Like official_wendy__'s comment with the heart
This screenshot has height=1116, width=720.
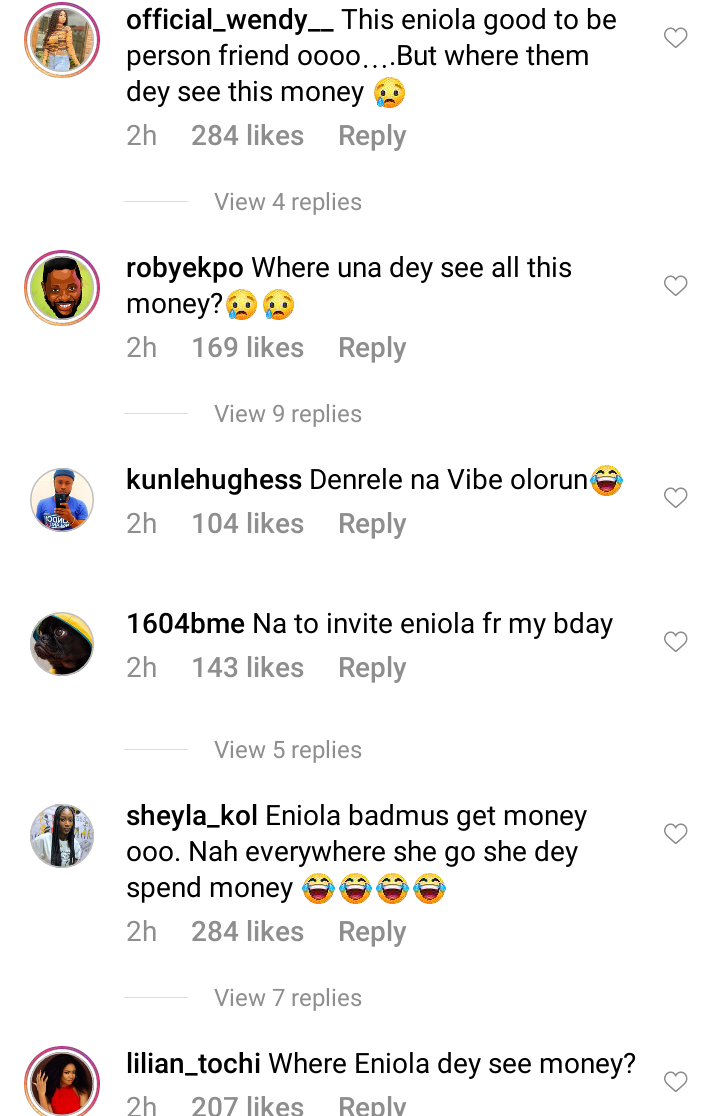(676, 38)
